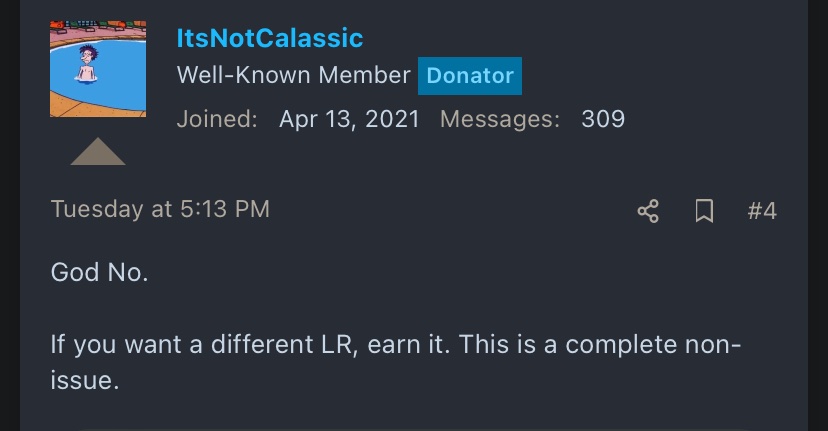The image size is (828, 431).
Task: Click the gray upward triangle below the avatar
Action: tap(98, 152)
